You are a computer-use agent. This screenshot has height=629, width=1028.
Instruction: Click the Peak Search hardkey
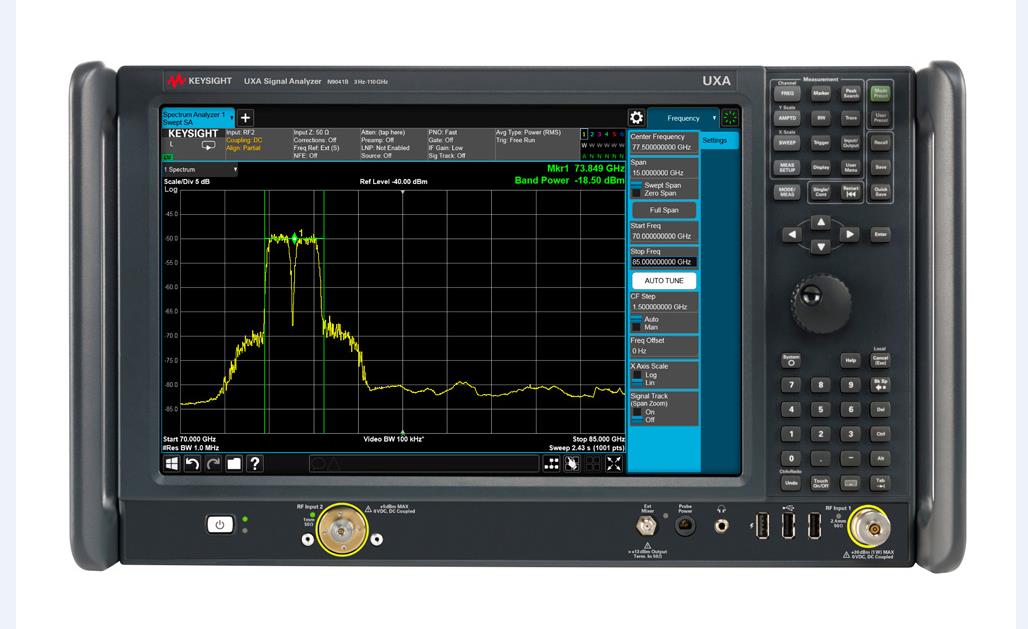click(x=850, y=93)
